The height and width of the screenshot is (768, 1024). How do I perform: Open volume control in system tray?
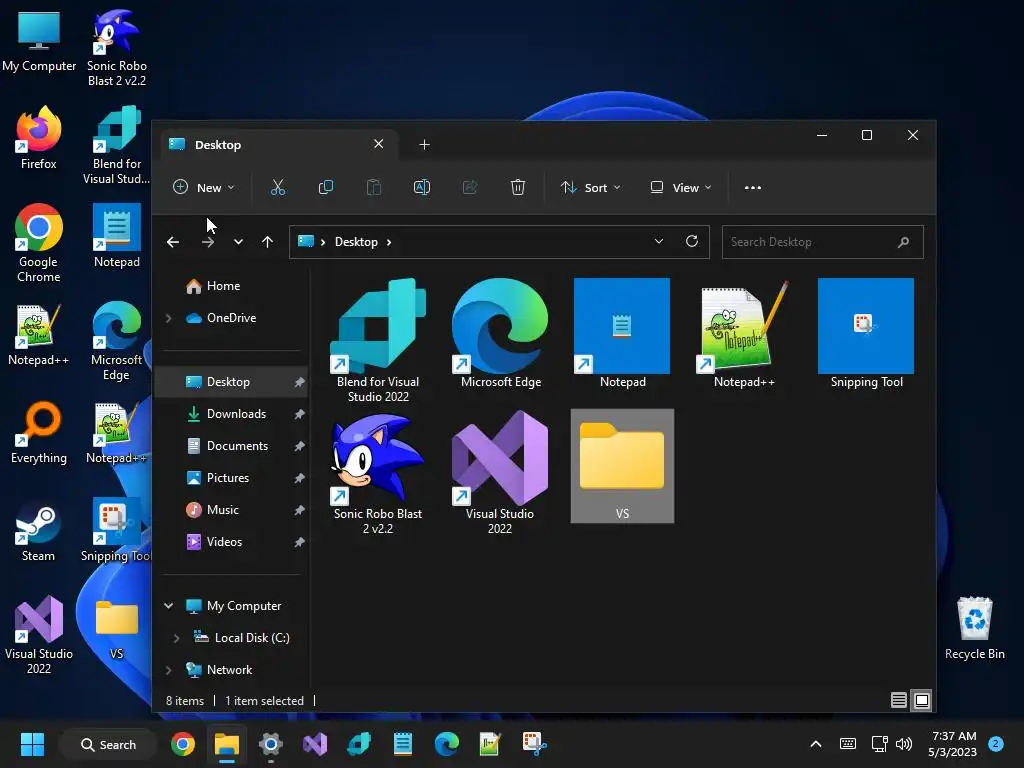click(x=904, y=744)
